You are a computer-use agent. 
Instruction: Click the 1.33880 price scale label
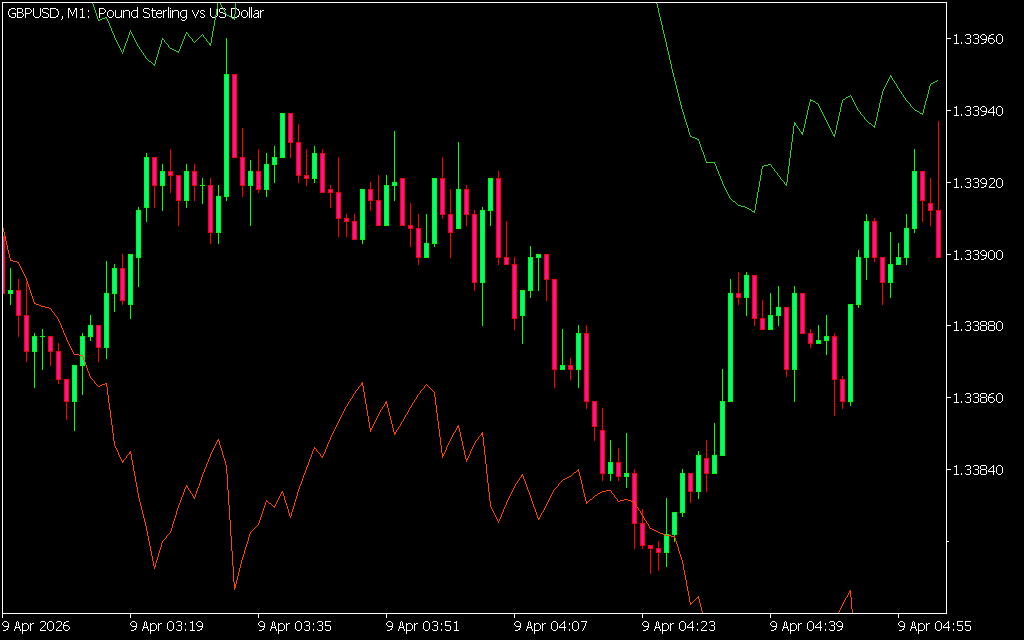tap(978, 326)
